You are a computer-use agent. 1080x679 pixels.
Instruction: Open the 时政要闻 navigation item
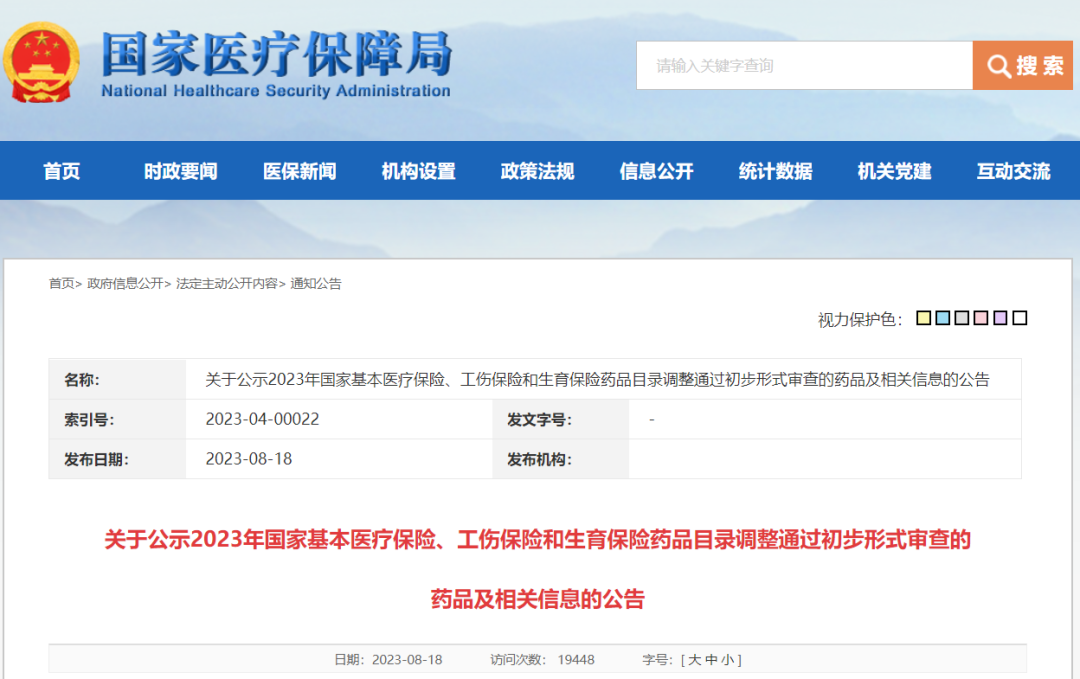click(180, 171)
